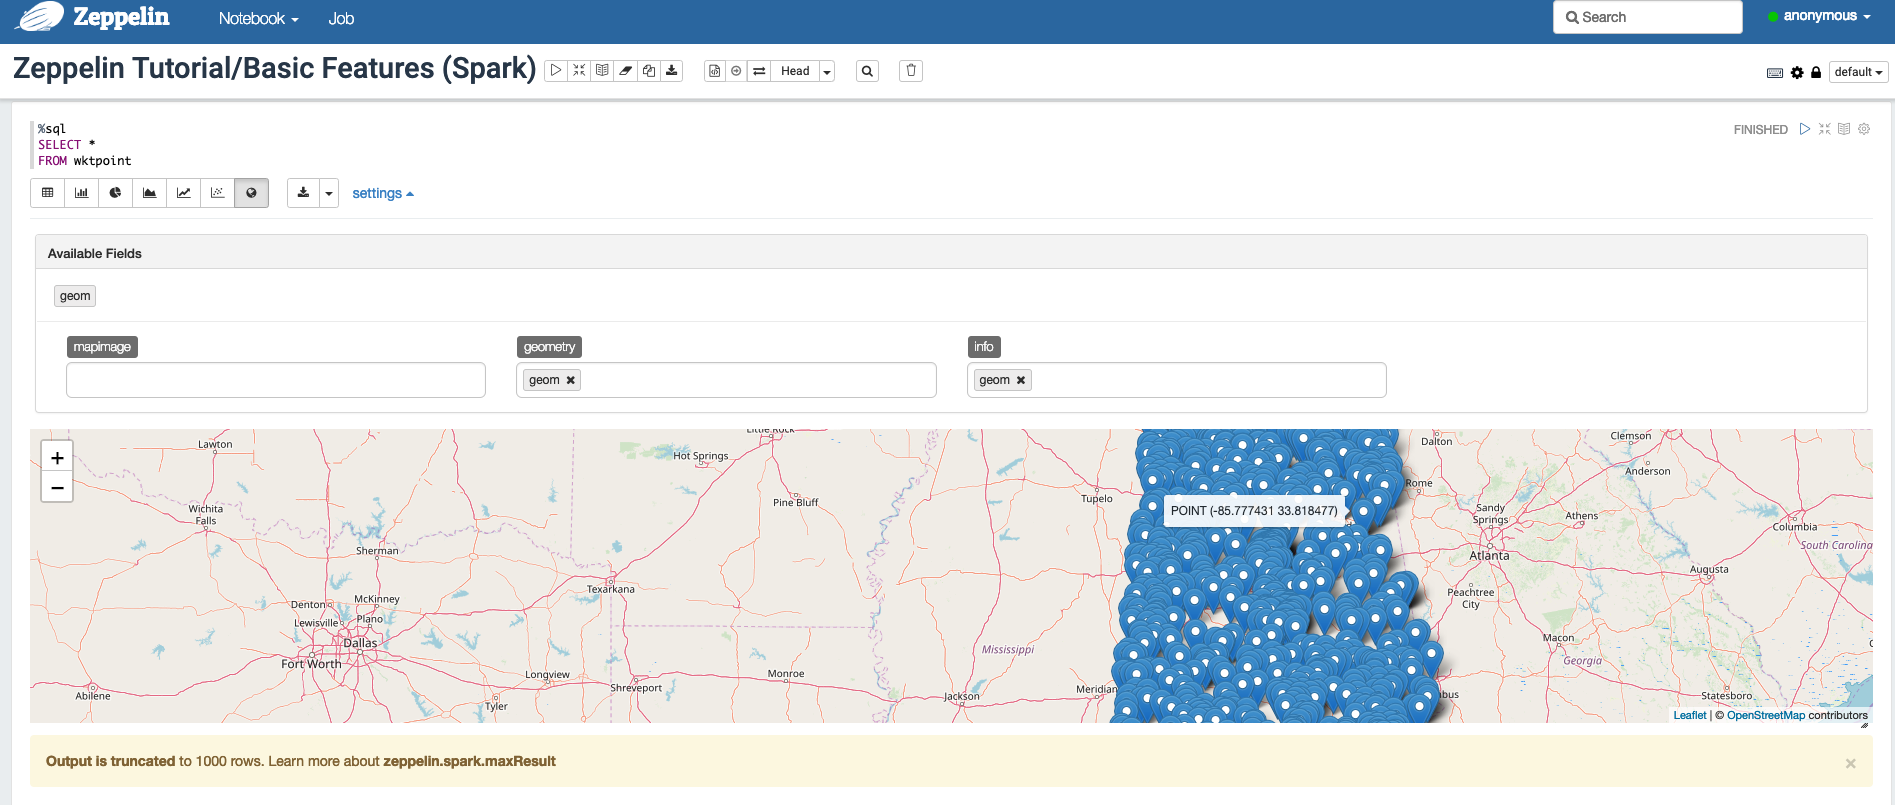Image resolution: width=1895 pixels, height=805 pixels.
Task: Clone this note using the copy icon
Action: click(x=649, y=71)
